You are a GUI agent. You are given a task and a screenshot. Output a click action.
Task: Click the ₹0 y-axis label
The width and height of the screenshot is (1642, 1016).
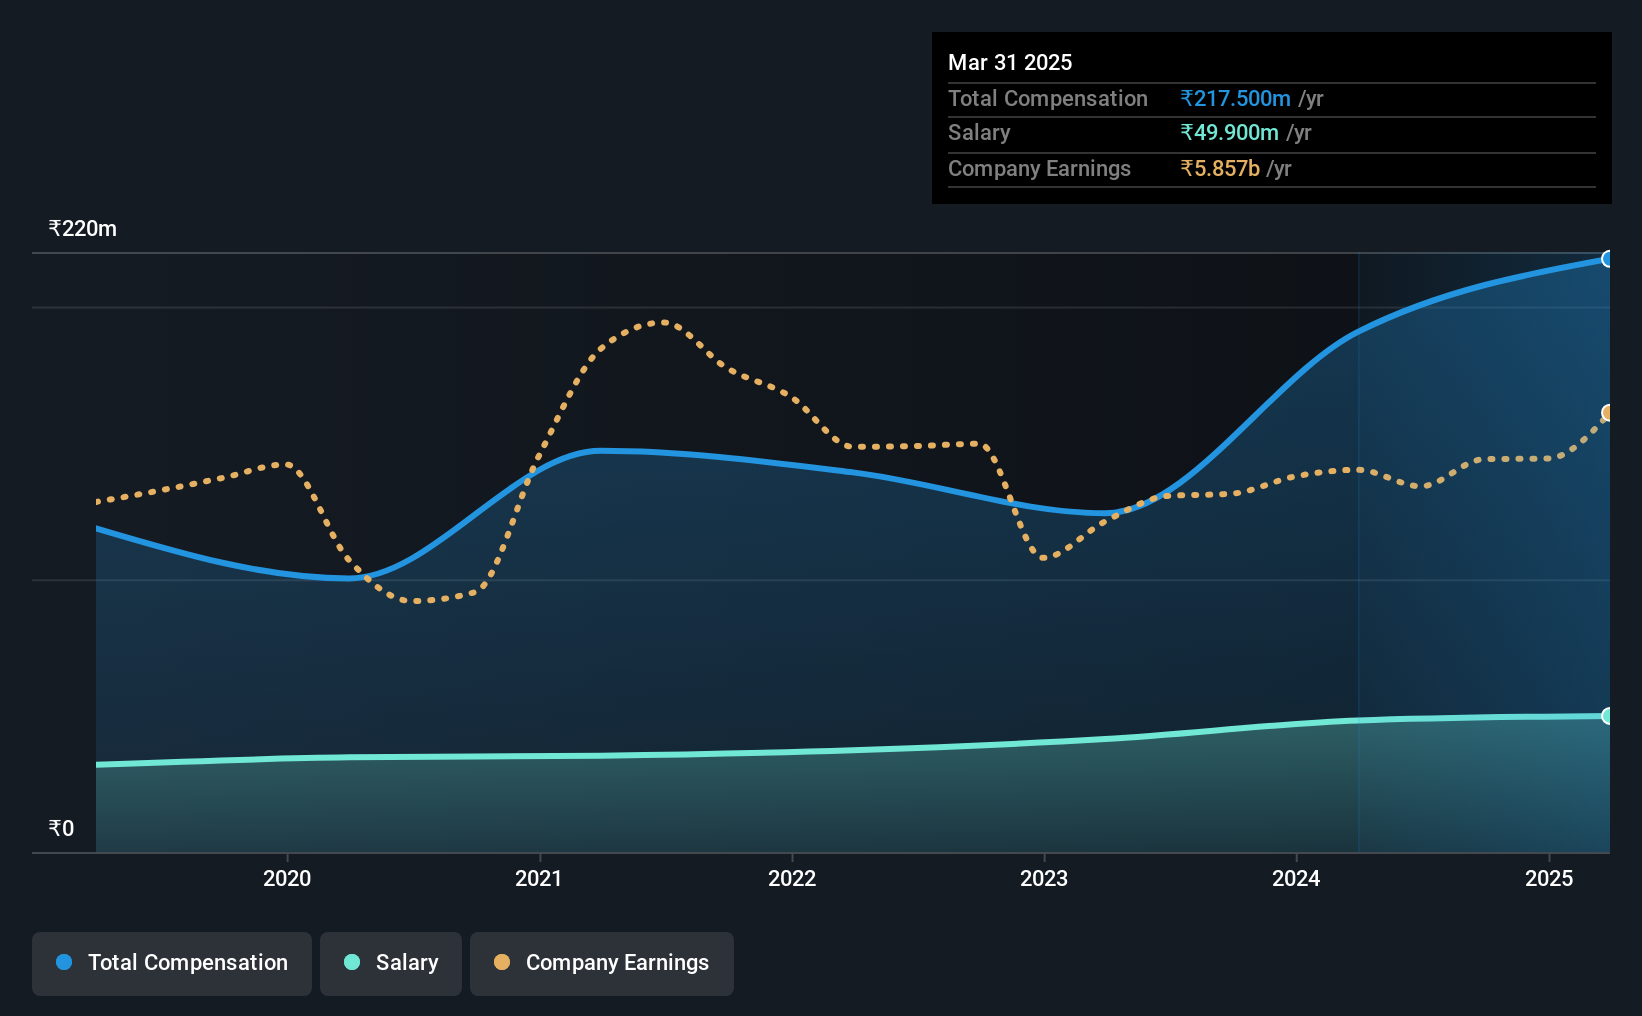61,828
